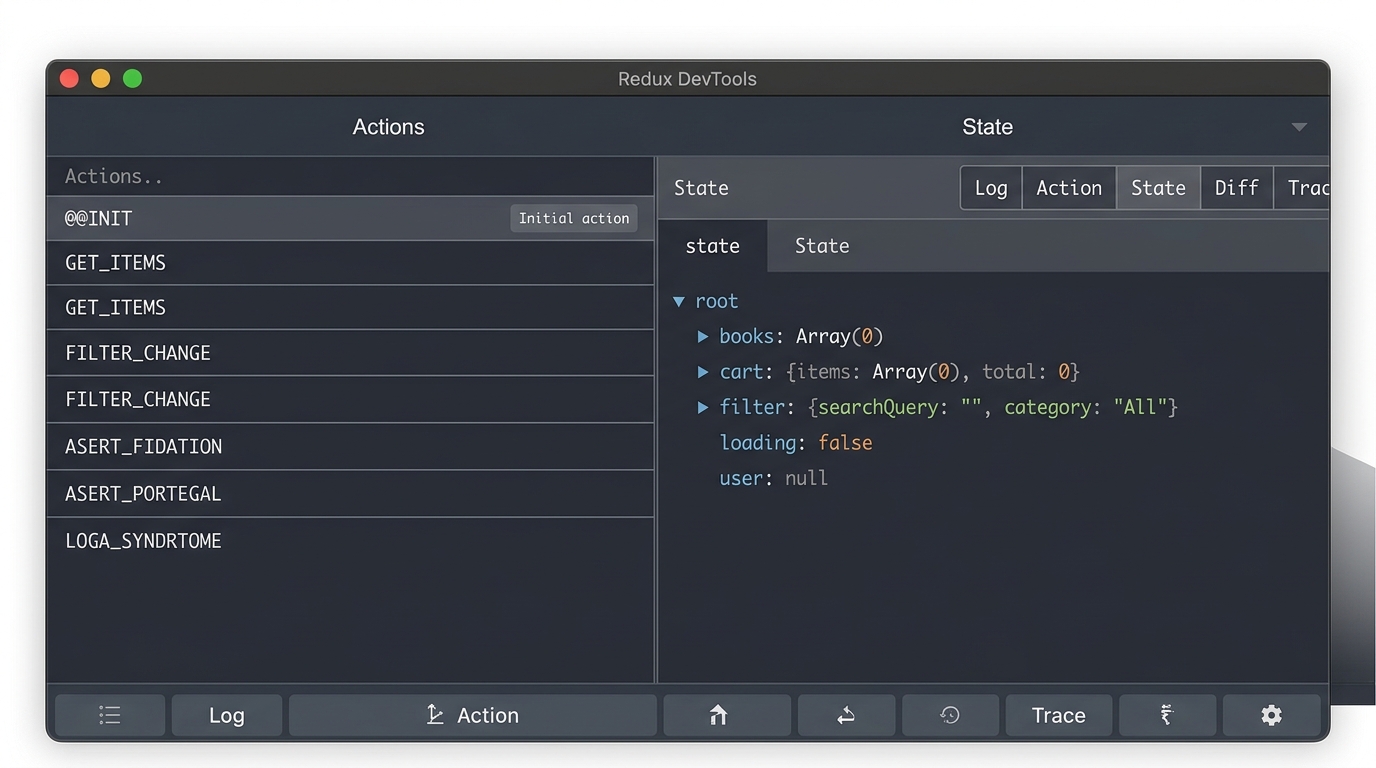This screenshot has height=768, width=1376.
Task: Open settings with the gear icon
Action: (1271, 715)
